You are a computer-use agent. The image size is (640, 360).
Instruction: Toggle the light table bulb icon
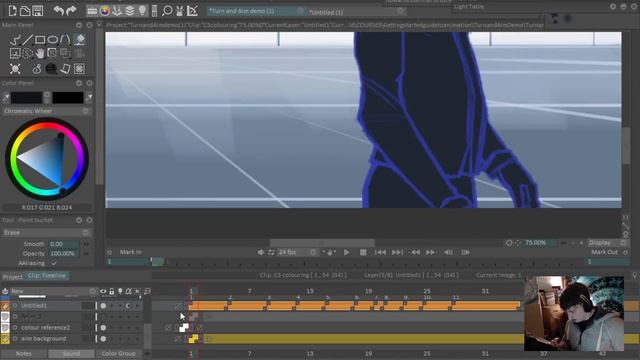pyautogui.click(x=142, y=11)
